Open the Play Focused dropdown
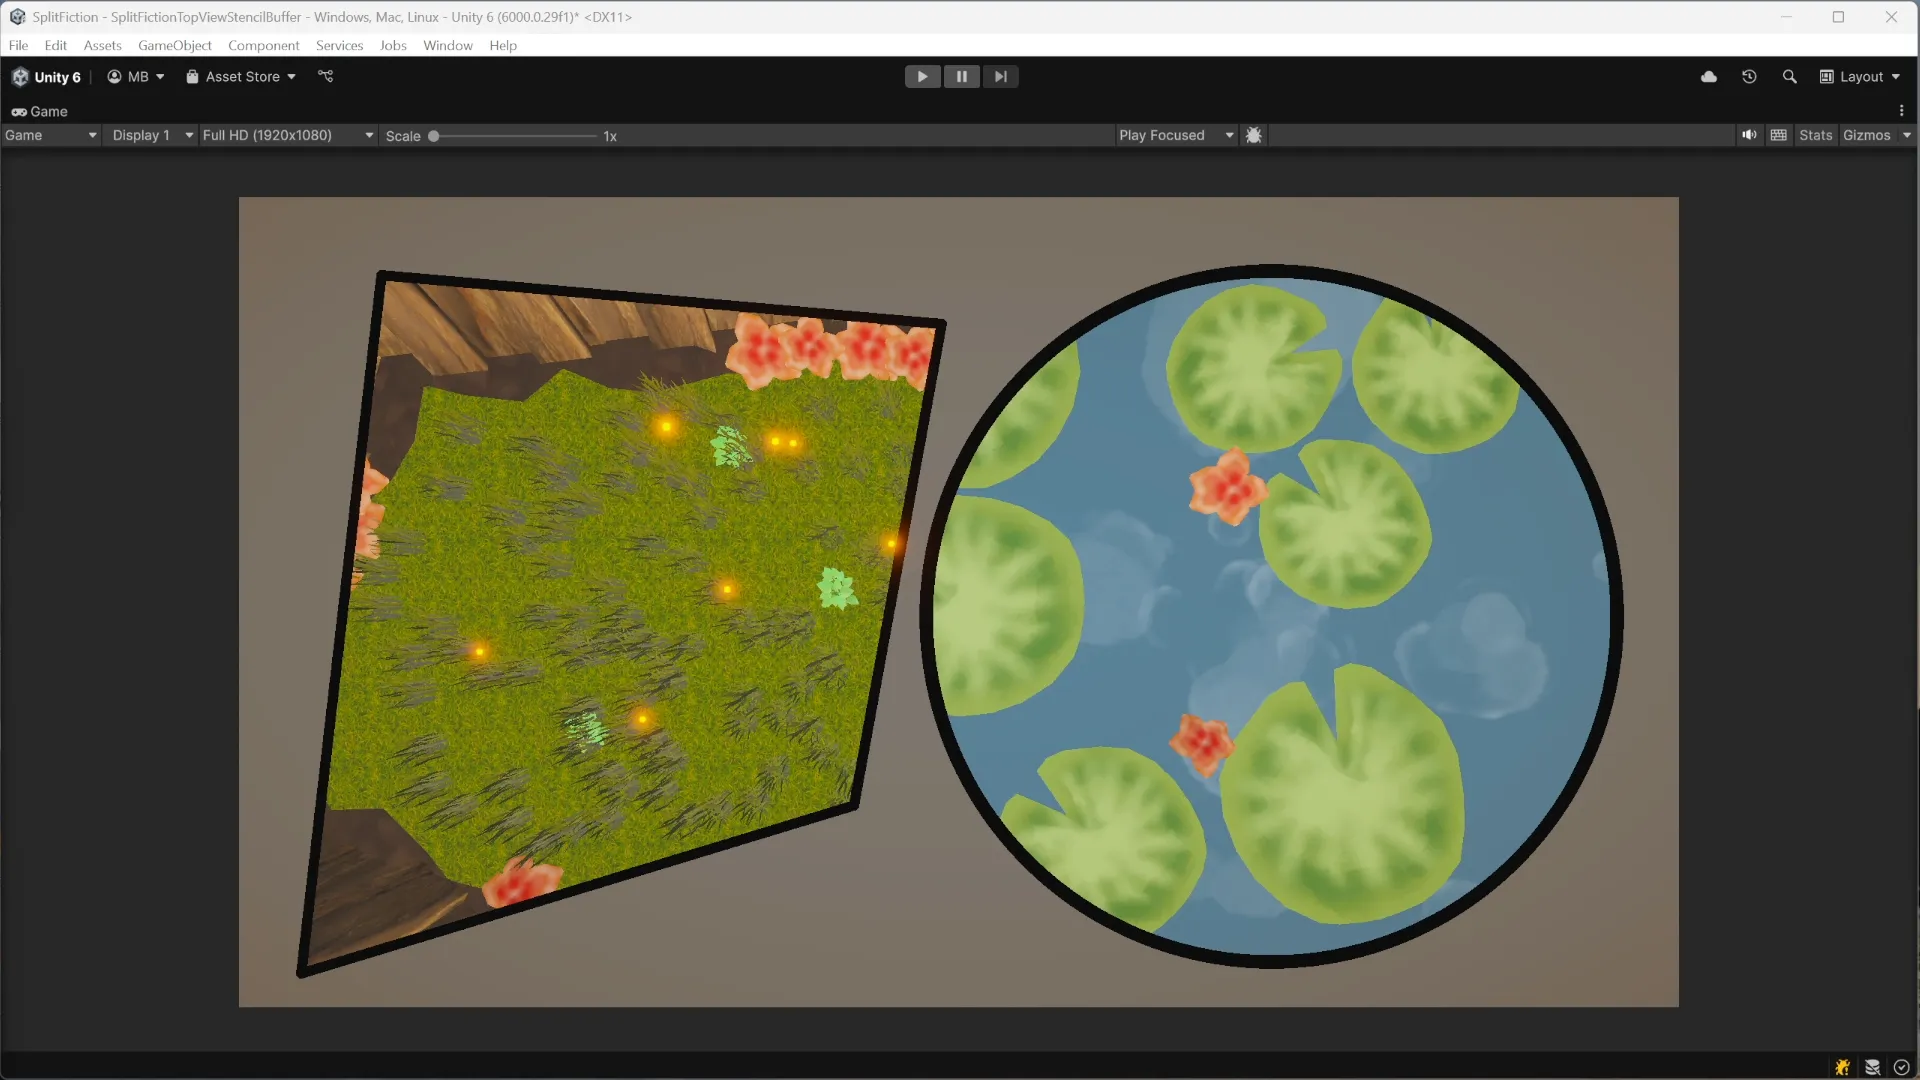The width and height of the screenshot is (1920, 1080). [1175, 135]
